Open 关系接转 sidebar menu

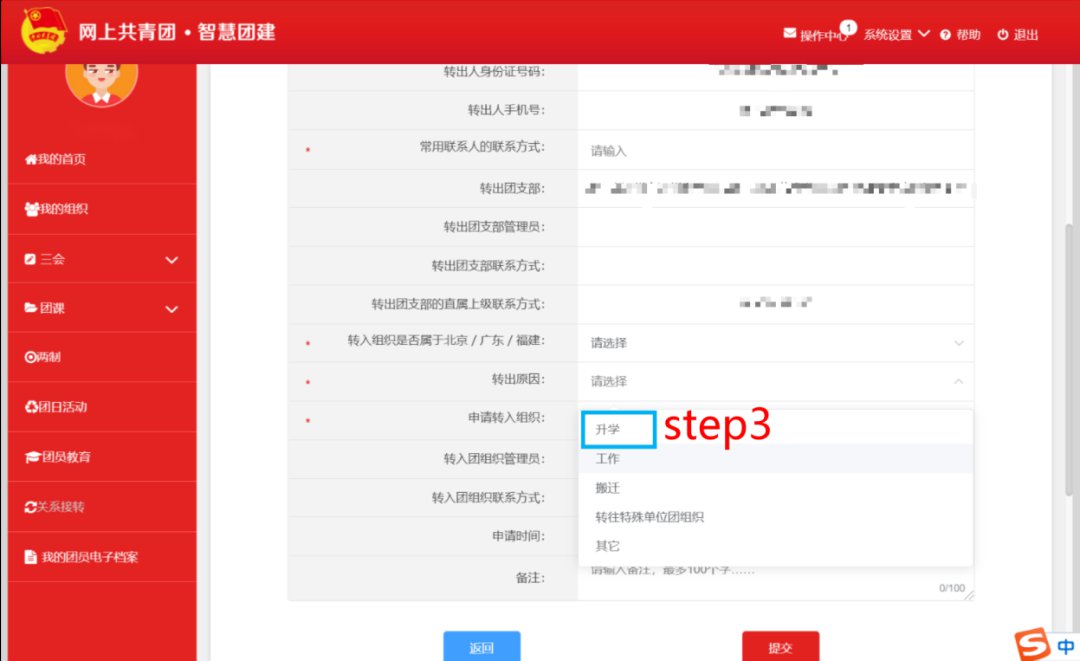(102, 507)
